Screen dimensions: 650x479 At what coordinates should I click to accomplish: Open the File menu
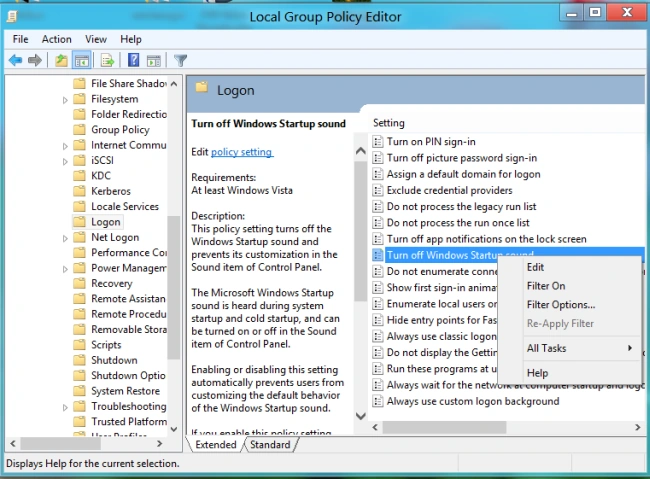20,39
